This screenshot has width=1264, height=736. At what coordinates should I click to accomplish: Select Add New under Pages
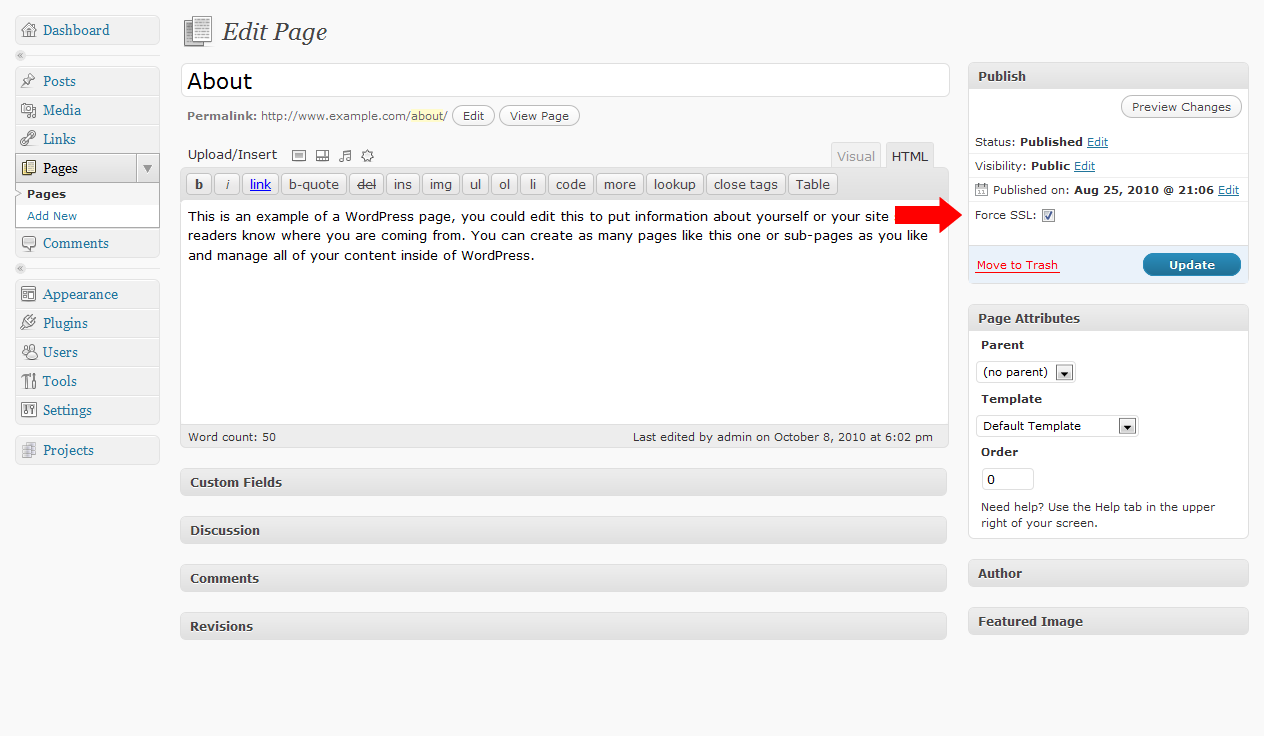point(52,216)
